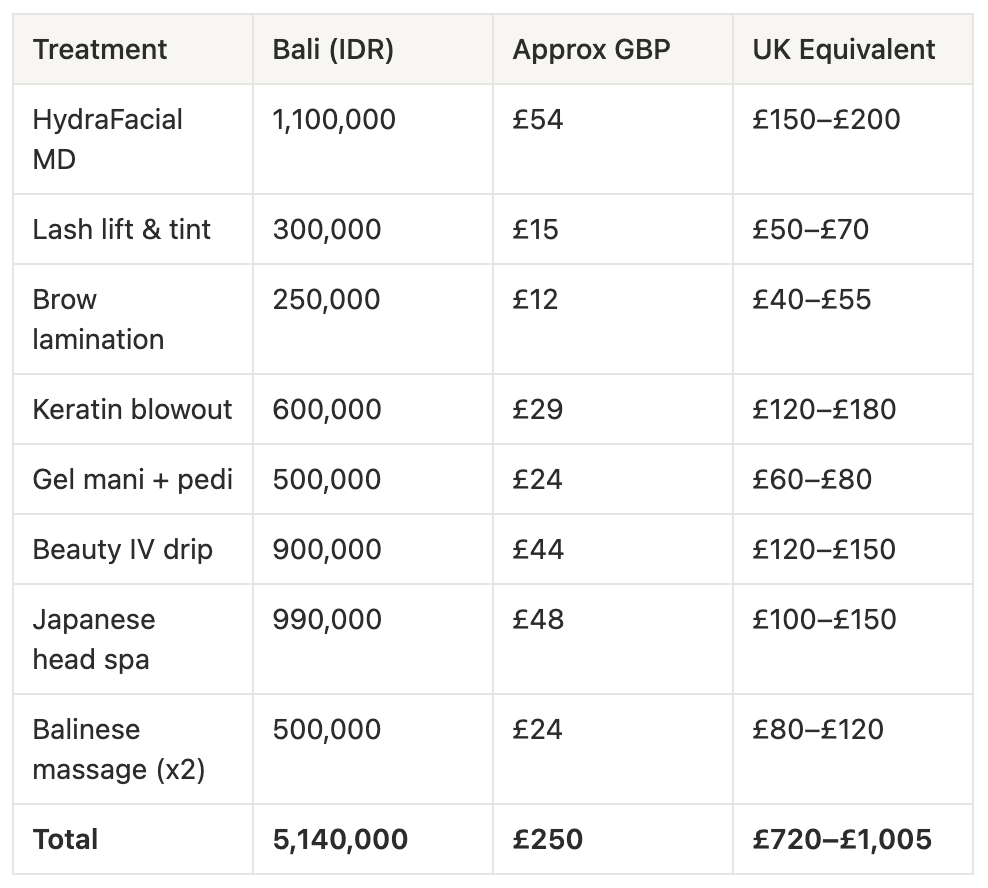Click the Gel mani + pedi cell

point(133,479)
